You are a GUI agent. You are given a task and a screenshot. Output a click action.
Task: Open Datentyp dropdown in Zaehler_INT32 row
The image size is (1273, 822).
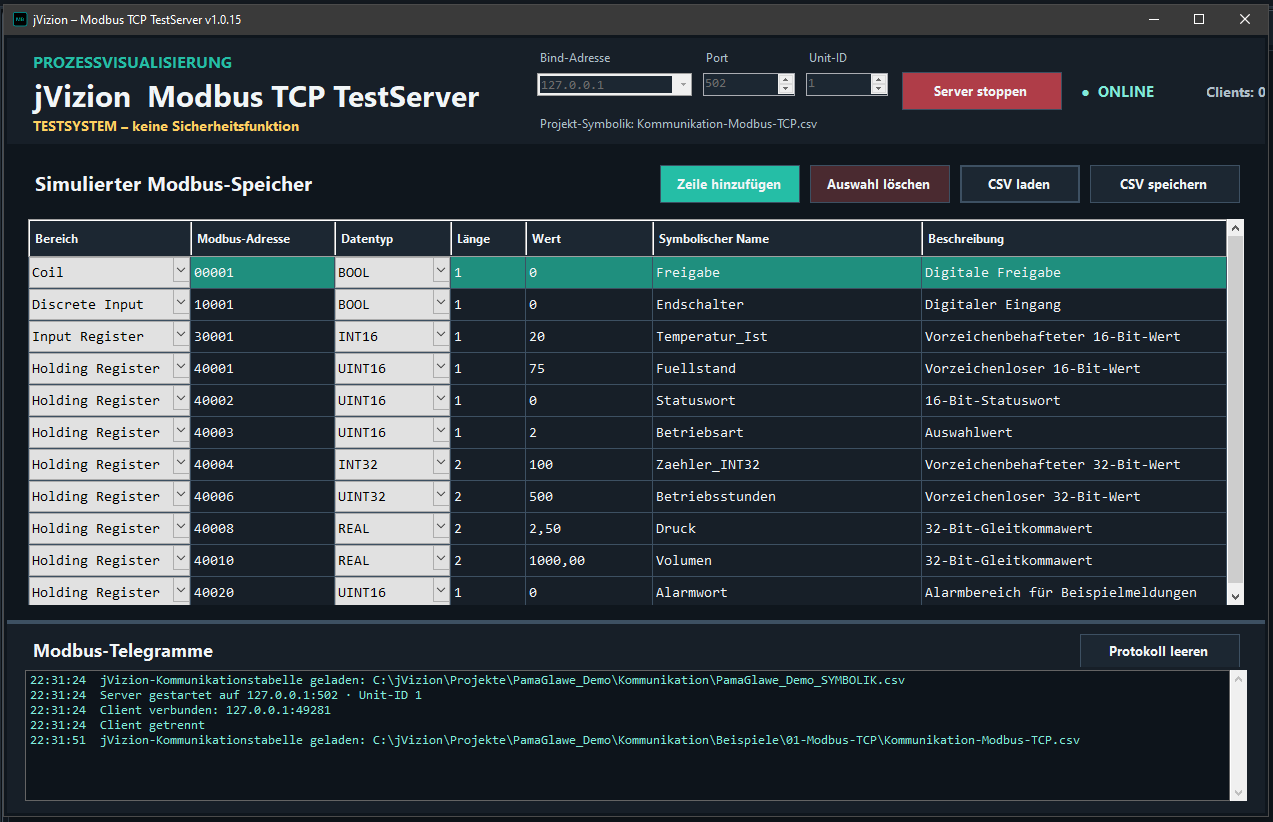[441, 463]
